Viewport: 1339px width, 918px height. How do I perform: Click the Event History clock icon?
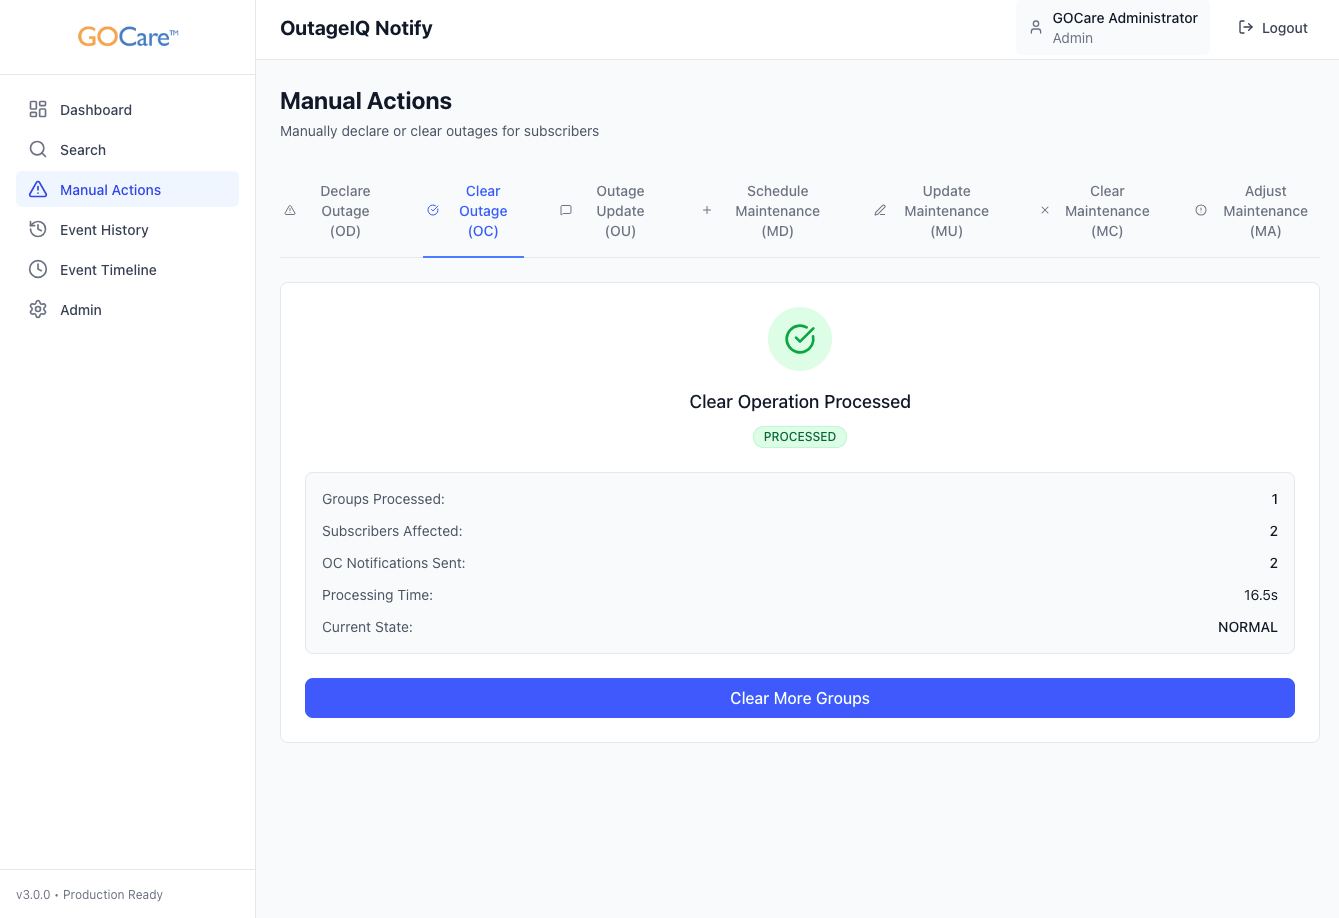tap(38, 230)
